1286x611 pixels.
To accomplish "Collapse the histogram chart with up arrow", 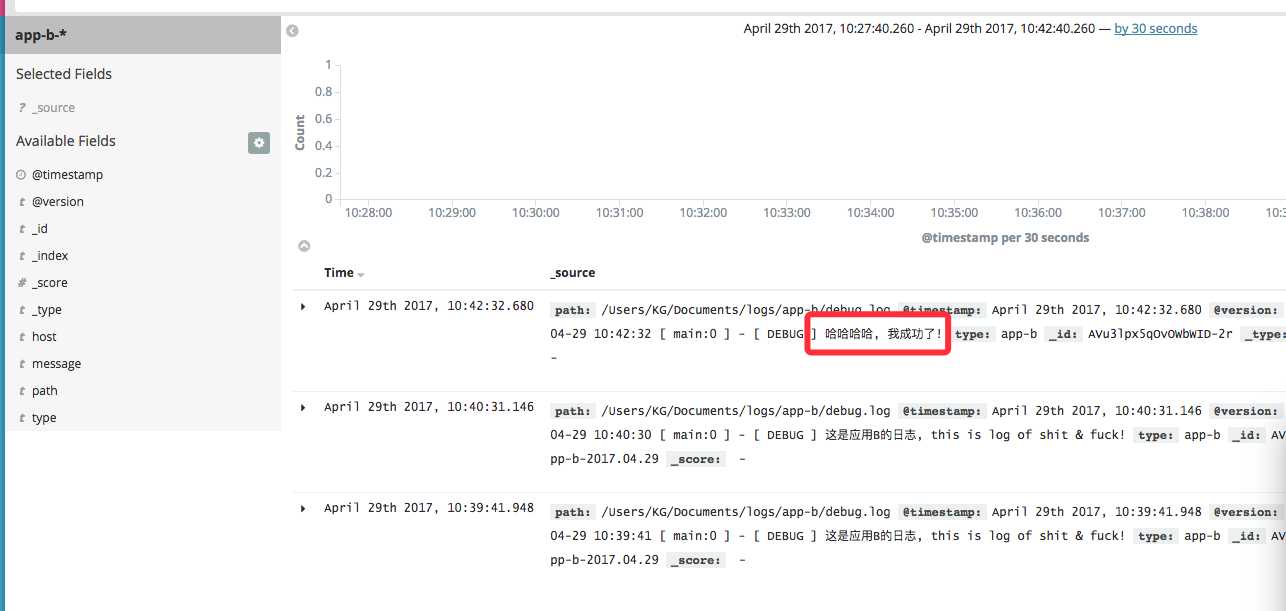I will coord(304,246).
